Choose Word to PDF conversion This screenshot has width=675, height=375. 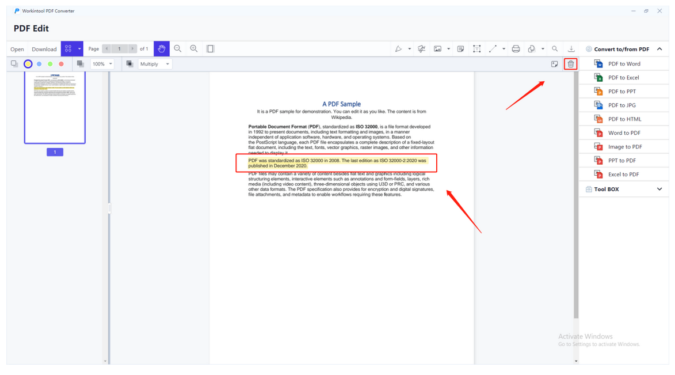[624, 133]
